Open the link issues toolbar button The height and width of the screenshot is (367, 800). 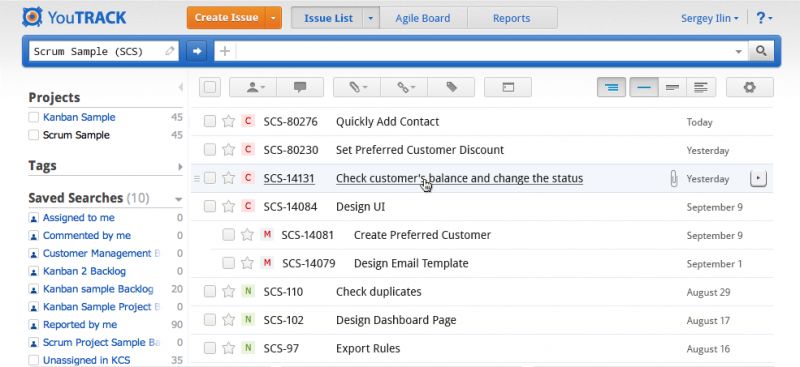point(404,87)
